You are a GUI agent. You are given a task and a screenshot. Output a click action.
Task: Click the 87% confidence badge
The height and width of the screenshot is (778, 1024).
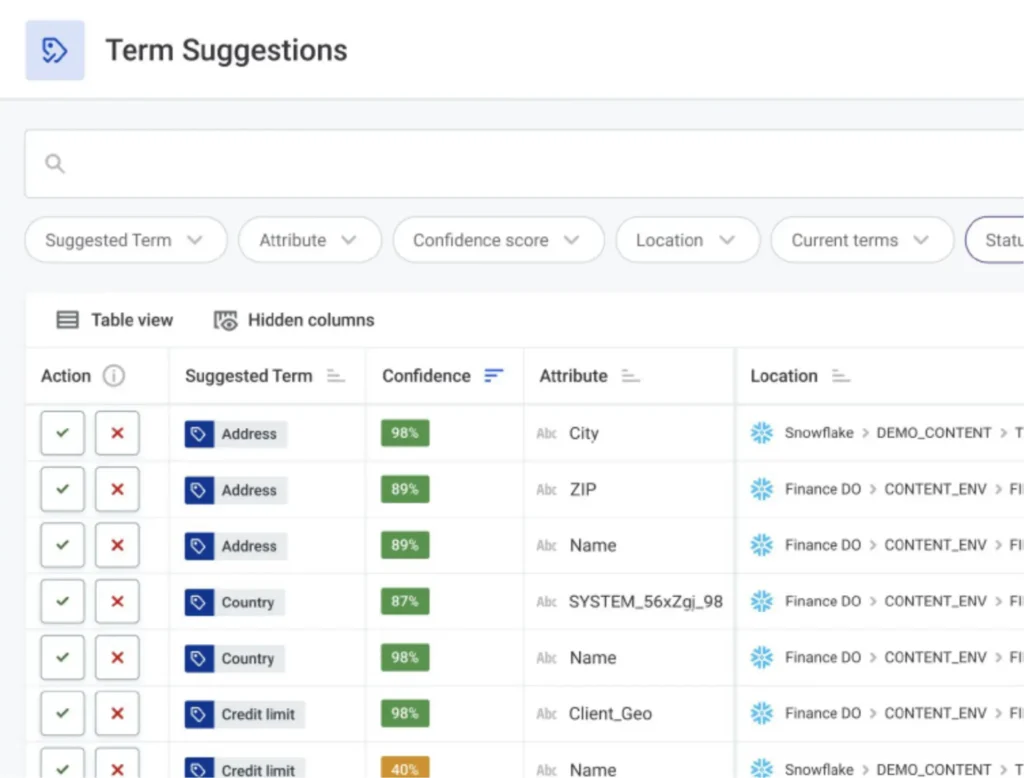405,601
